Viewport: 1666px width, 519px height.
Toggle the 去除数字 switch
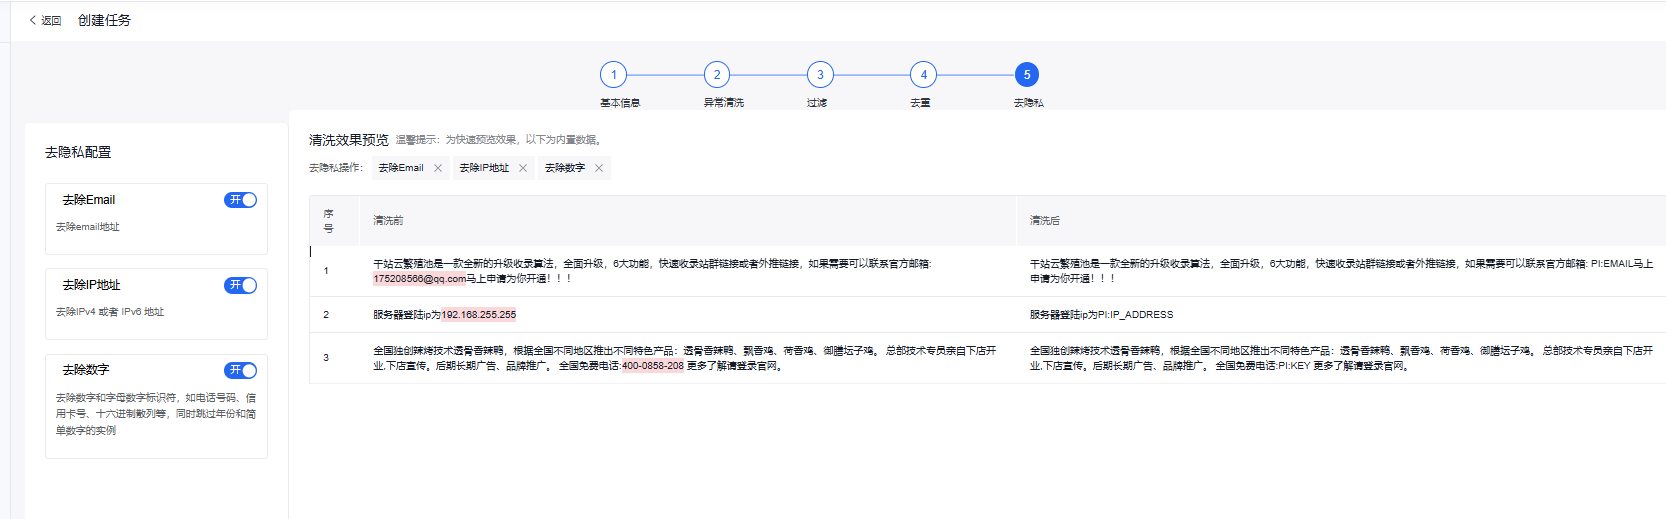tap(240, 370)
